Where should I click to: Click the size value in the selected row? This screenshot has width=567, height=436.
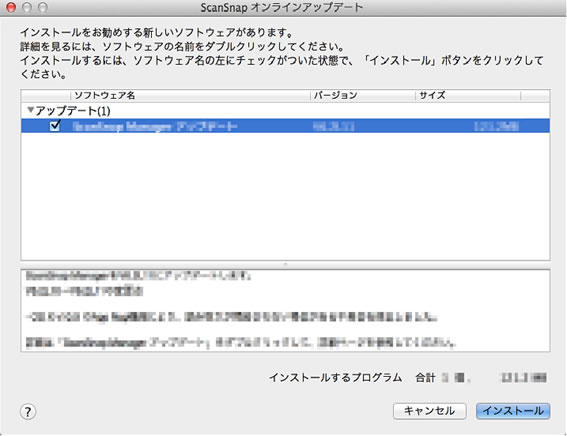496,126
